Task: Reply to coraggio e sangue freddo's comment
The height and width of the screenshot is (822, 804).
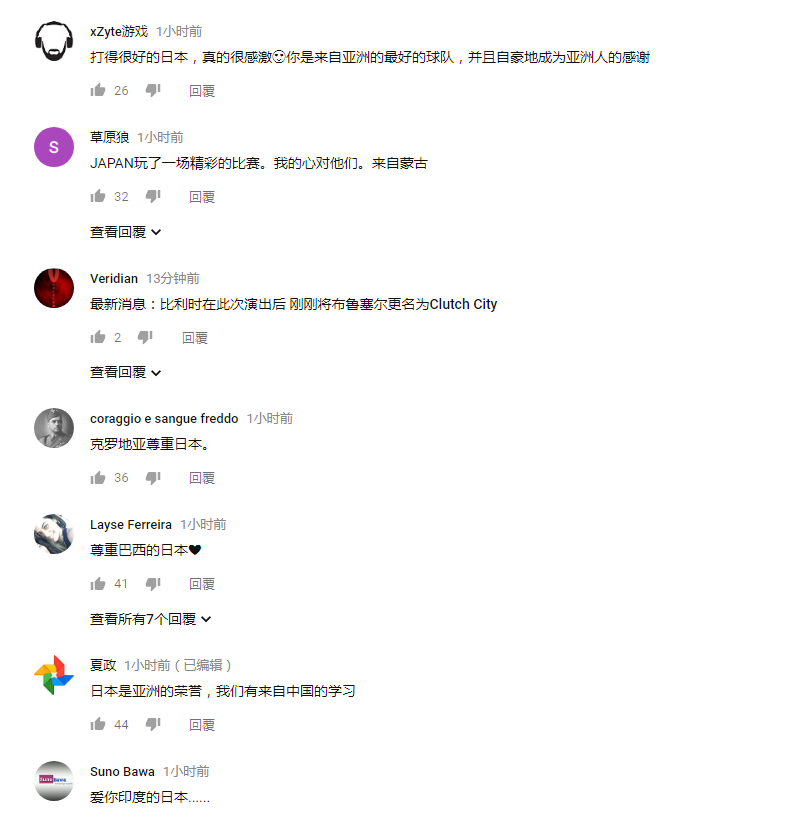Action: click(x=202, y=478)
